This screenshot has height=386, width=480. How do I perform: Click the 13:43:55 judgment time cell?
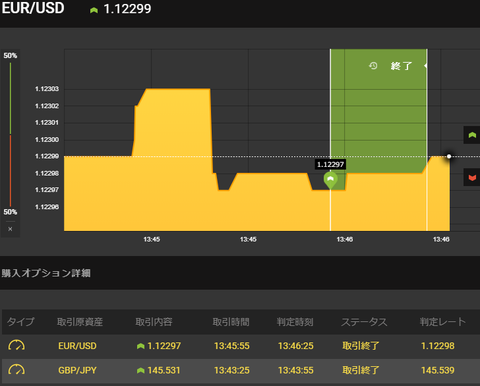pos(296,370)
